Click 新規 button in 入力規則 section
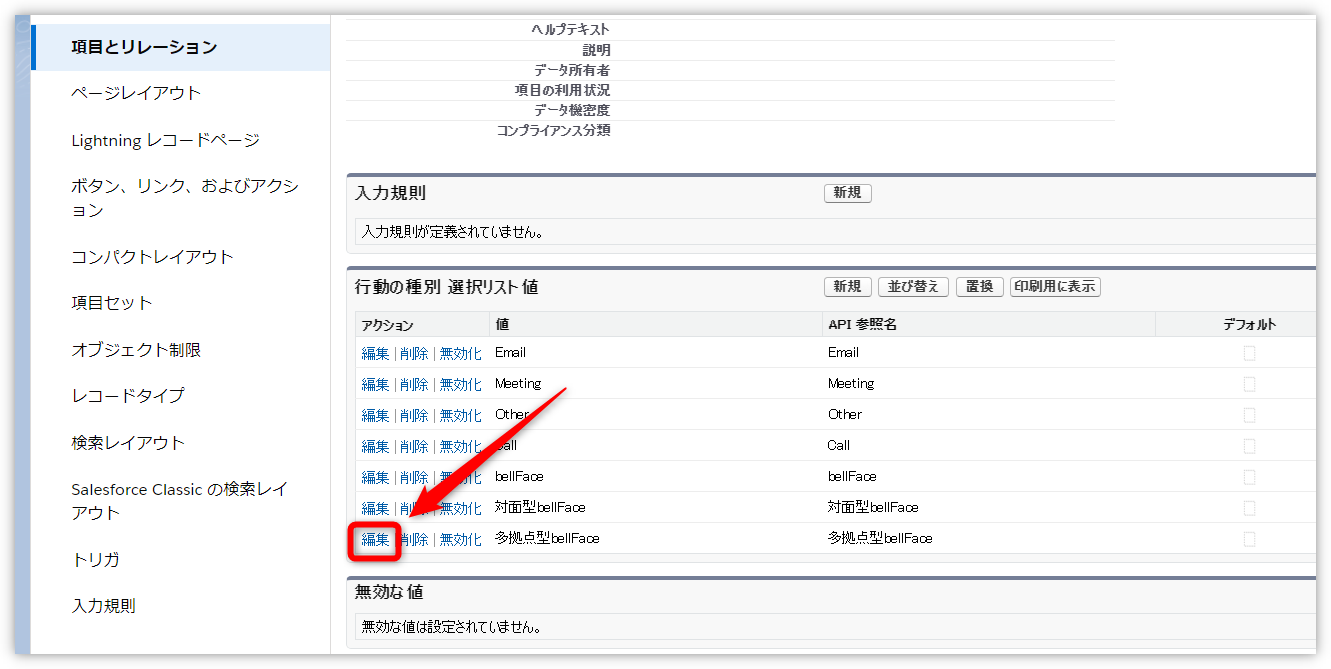Image resolution: width=1331 pixels, height=669 pixels. [x=847, y=193]
